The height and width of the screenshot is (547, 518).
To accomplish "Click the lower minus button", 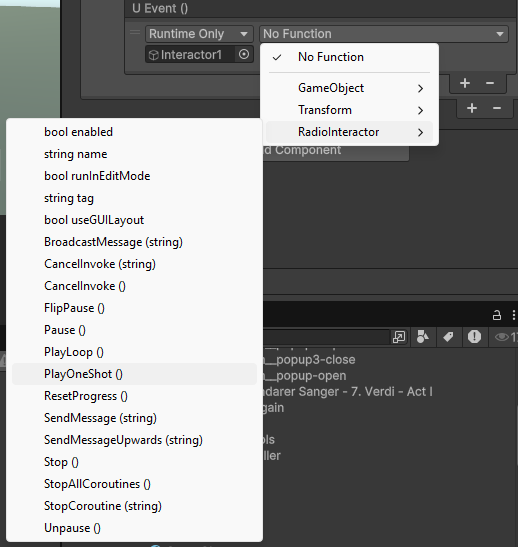I will [x=497, y=108].
